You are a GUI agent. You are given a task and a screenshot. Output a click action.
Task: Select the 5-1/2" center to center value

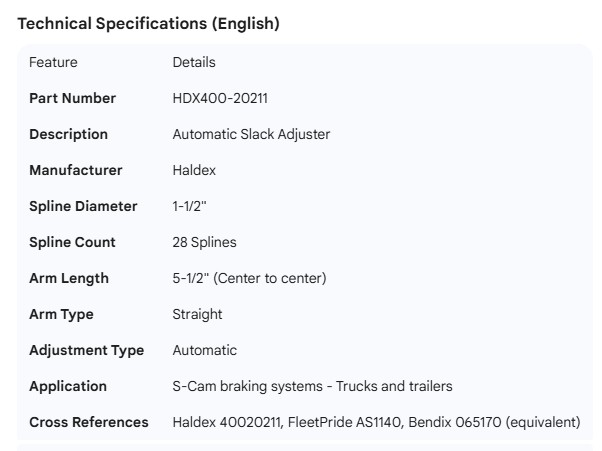[x=249, y=278]
